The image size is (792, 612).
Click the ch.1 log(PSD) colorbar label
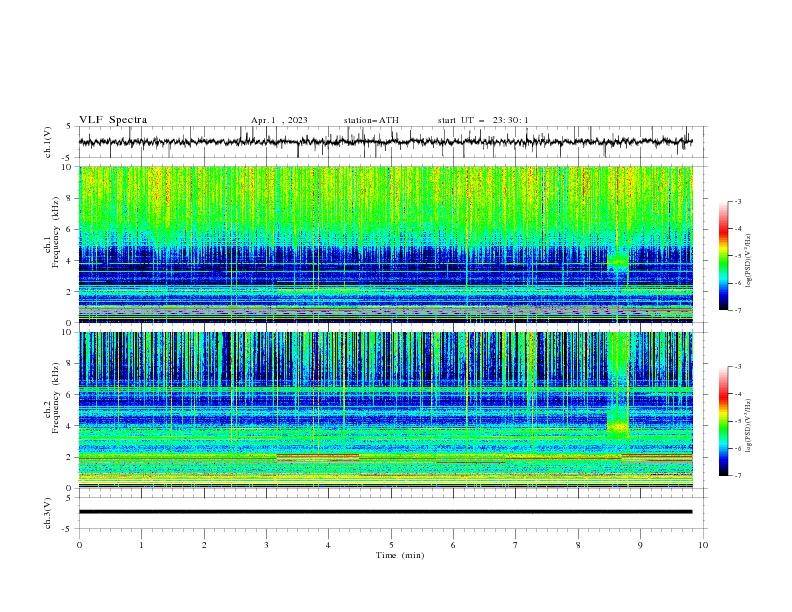click(x=748, y=261)
